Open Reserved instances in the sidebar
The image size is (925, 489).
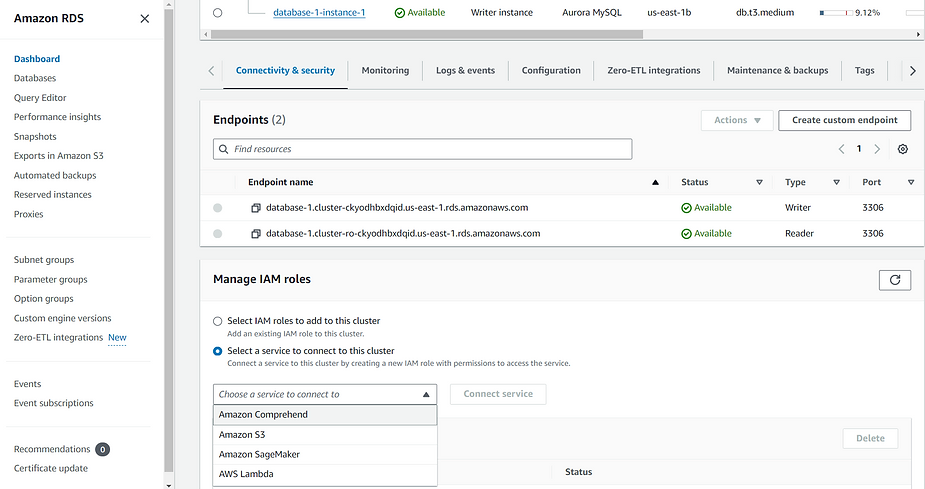[53, 195]
